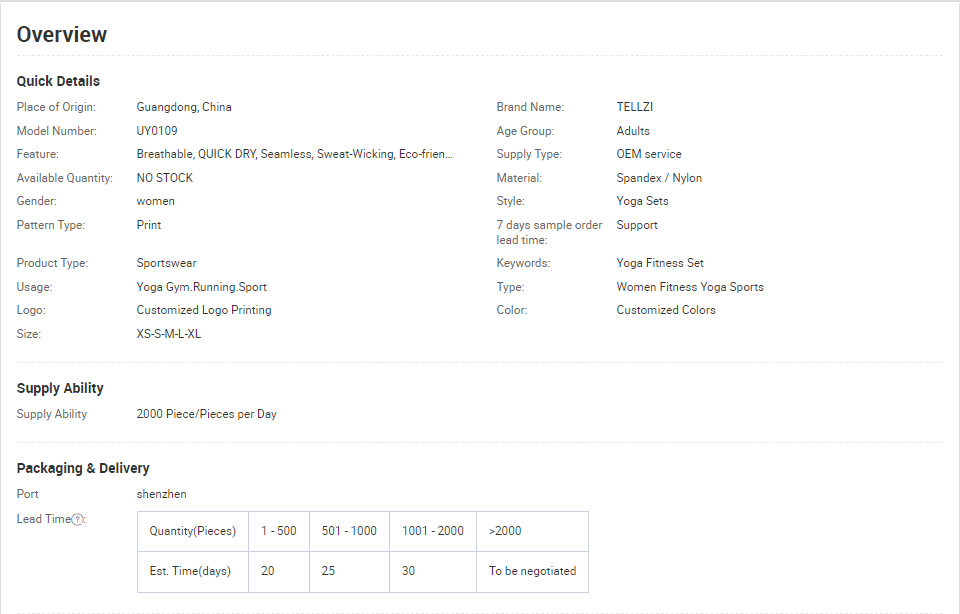
Task: Click the shenzhen port value
Action: click(161, 494)
